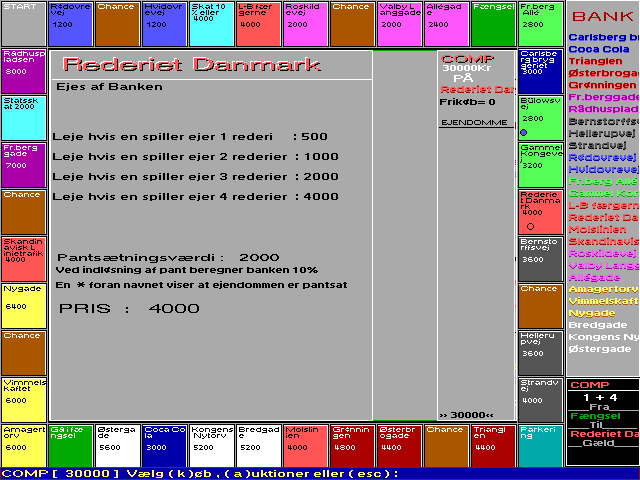640x480 pixels.
Task: Click Nygade in the BANK list
Action: [x=592, y=313]
